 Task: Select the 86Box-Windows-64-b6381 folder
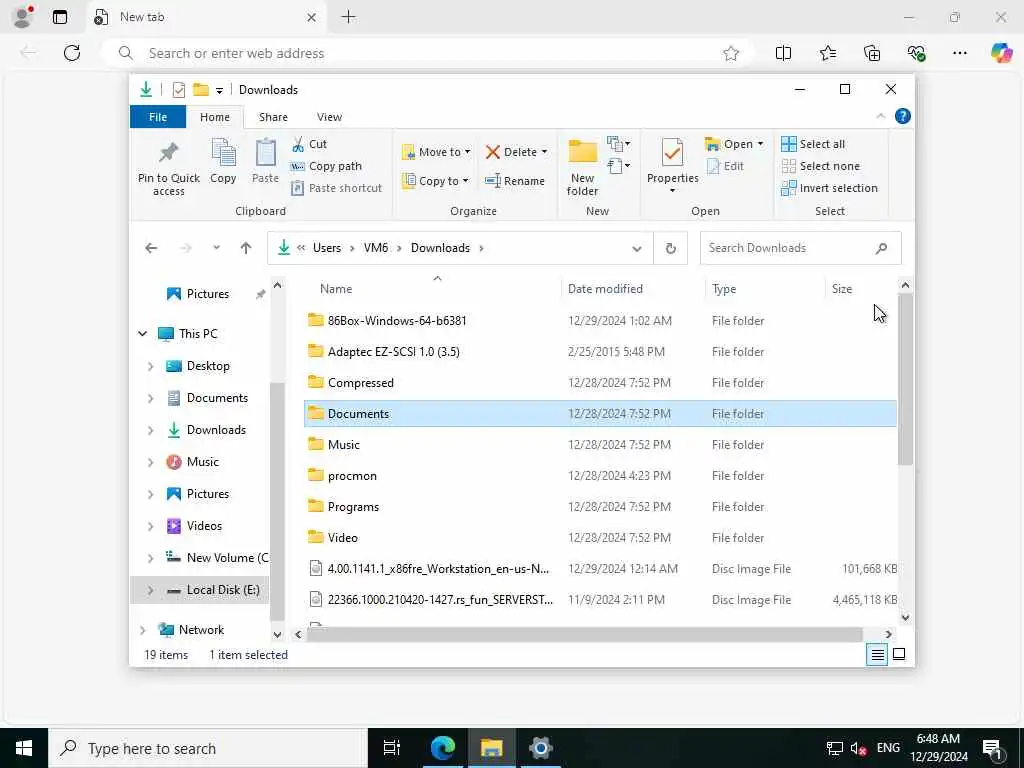(x=600, y=321)
